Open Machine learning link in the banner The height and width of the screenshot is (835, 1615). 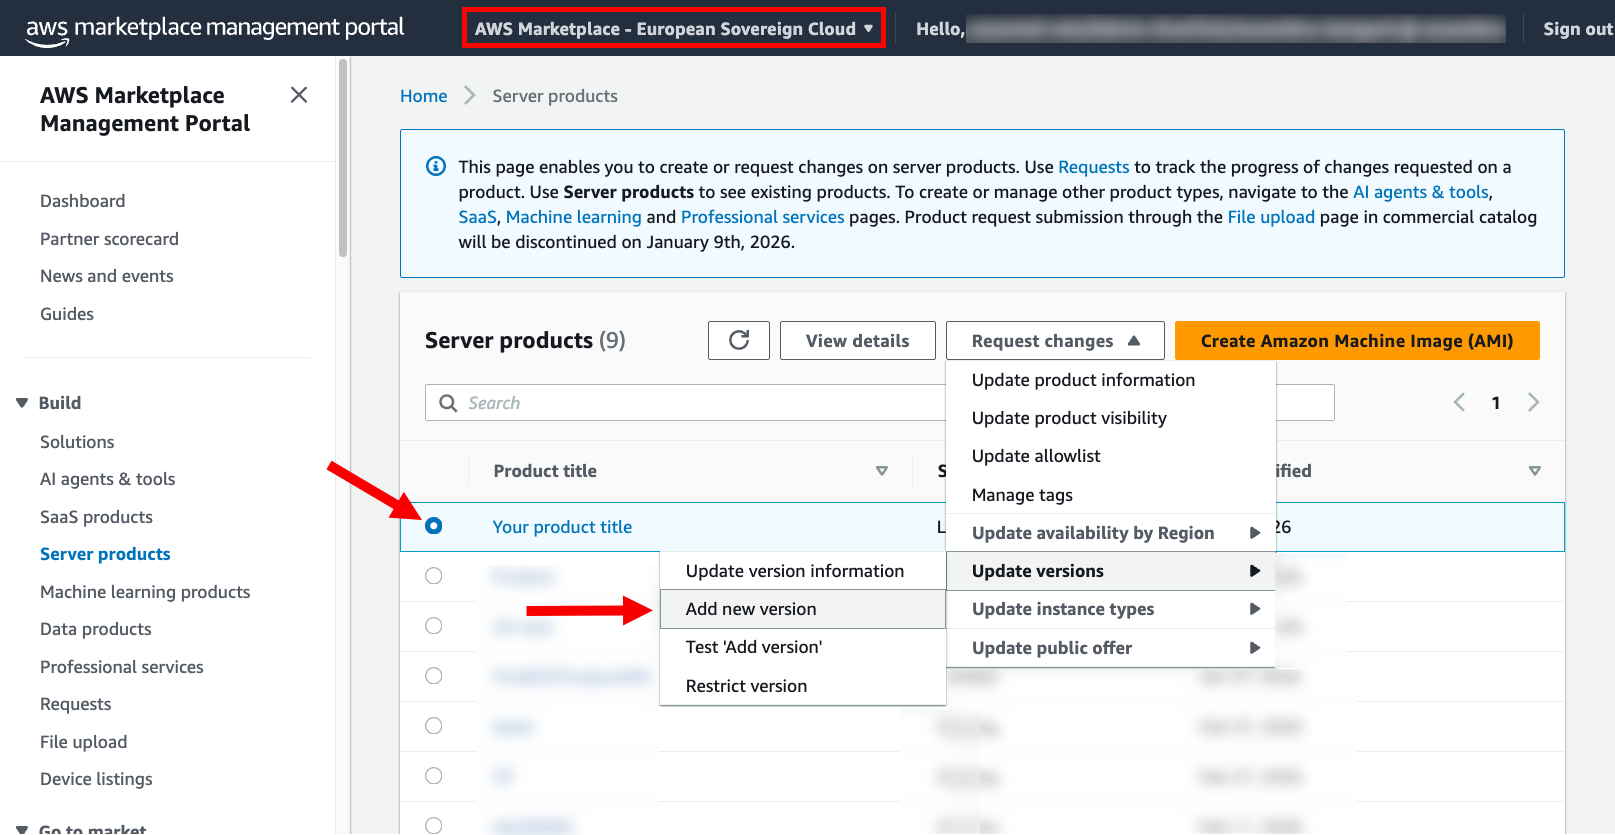tap(574, 217)
